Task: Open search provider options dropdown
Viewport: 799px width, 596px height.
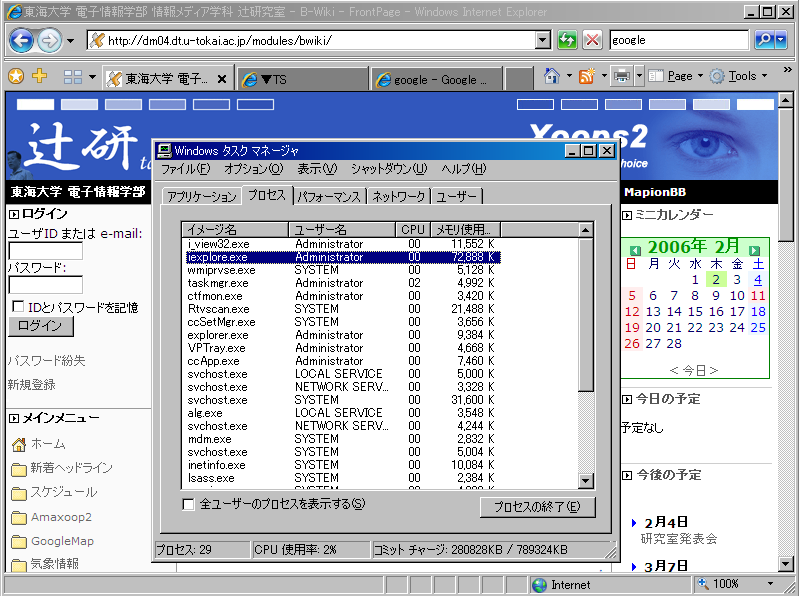Action: 781,40
